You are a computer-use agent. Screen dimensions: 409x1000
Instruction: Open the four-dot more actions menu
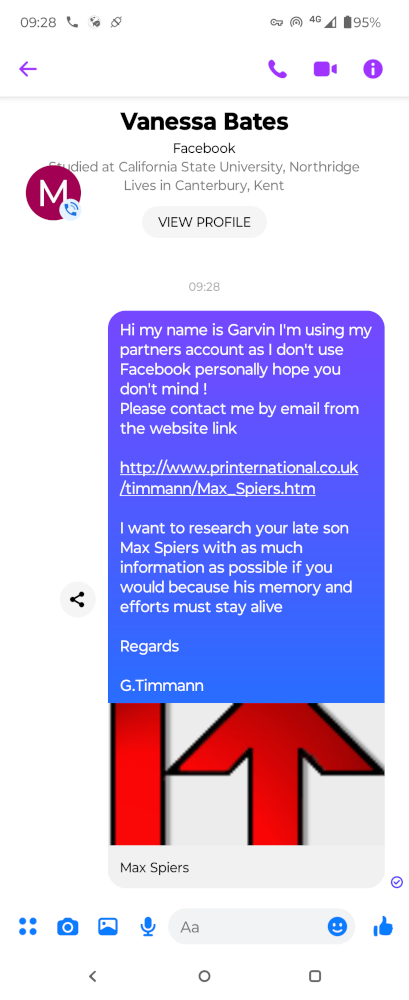pos(27,926)
